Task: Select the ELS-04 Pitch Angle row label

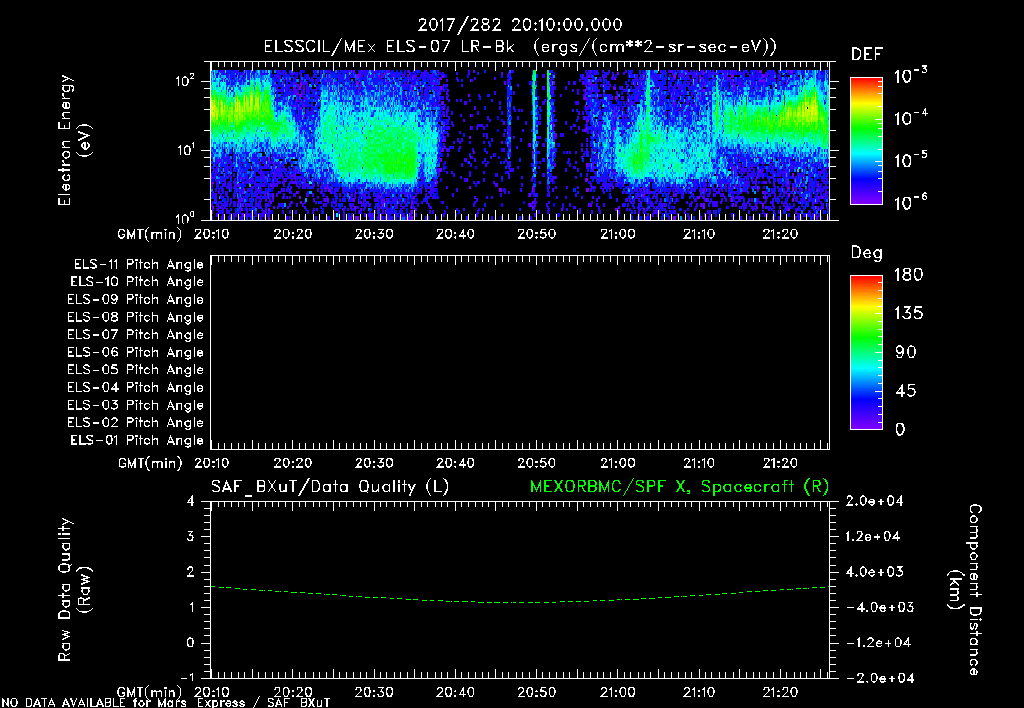Action: [x=136, y=387]
